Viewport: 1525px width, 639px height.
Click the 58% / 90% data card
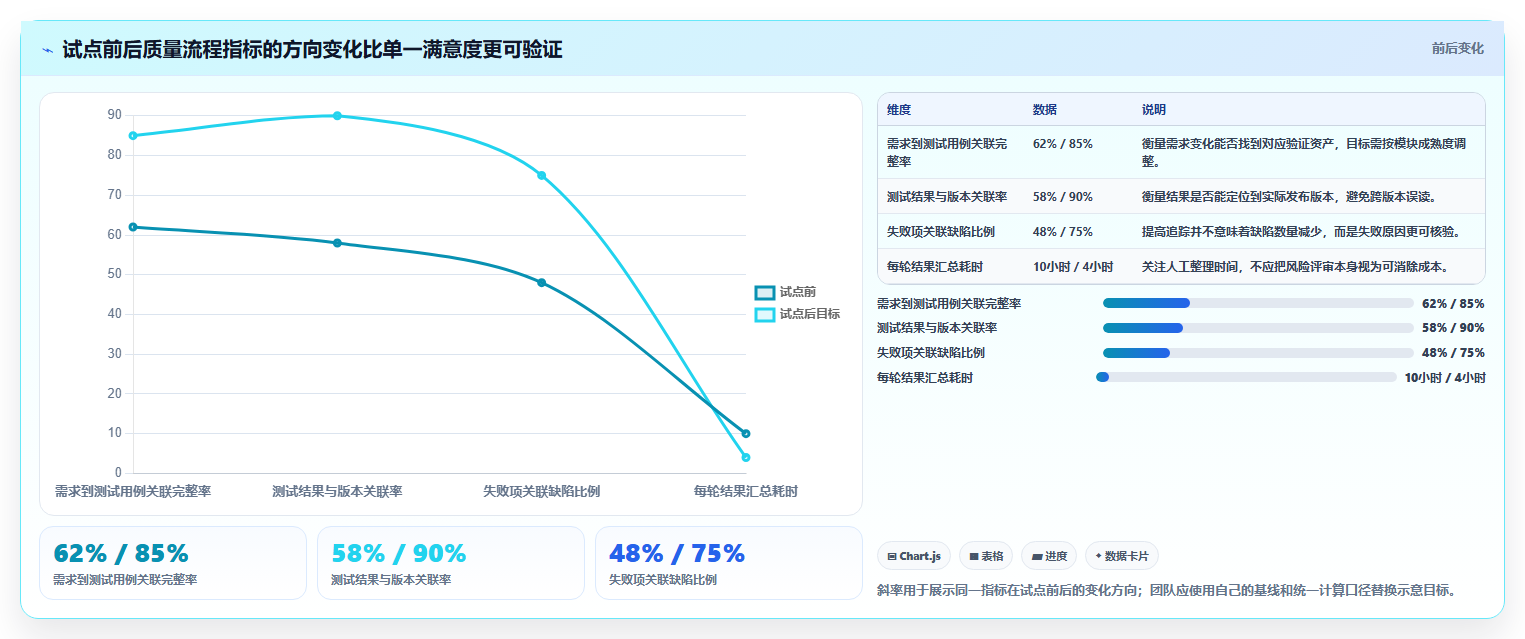(451, 563)
